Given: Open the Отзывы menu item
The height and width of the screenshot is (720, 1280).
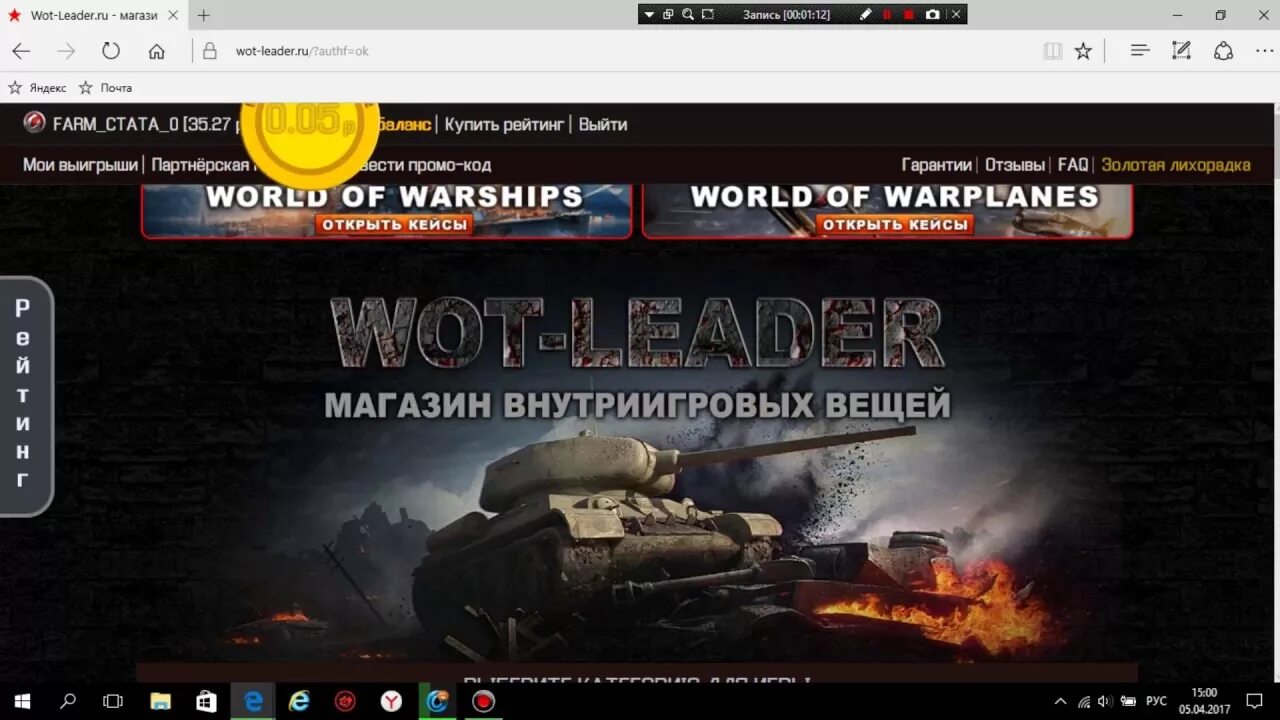Looking at the screenshot, I should (1015, 165).
